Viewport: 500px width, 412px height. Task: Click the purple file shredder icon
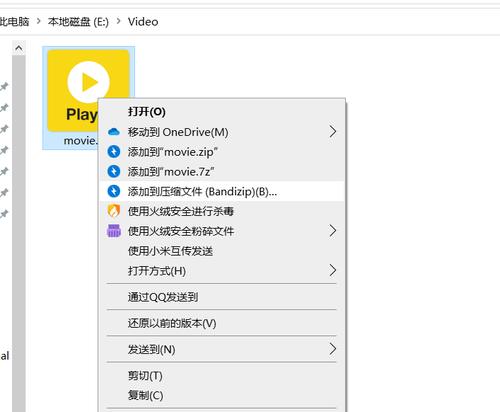click(114, 231)
